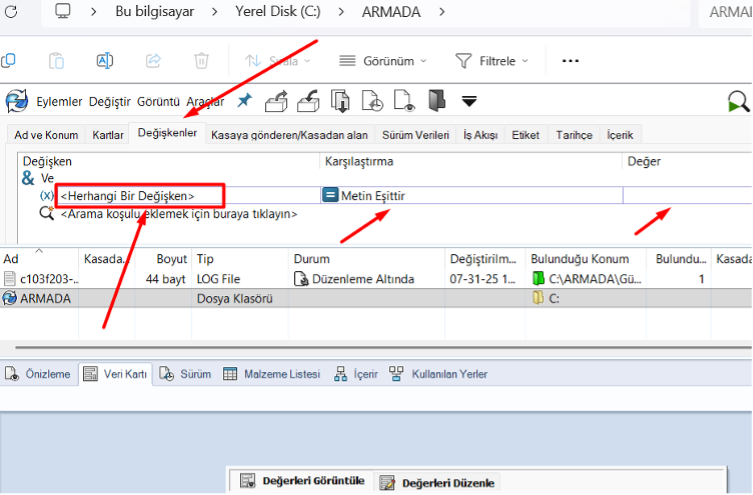
Task: Click the delete trash icon
Action: point(201,61)
